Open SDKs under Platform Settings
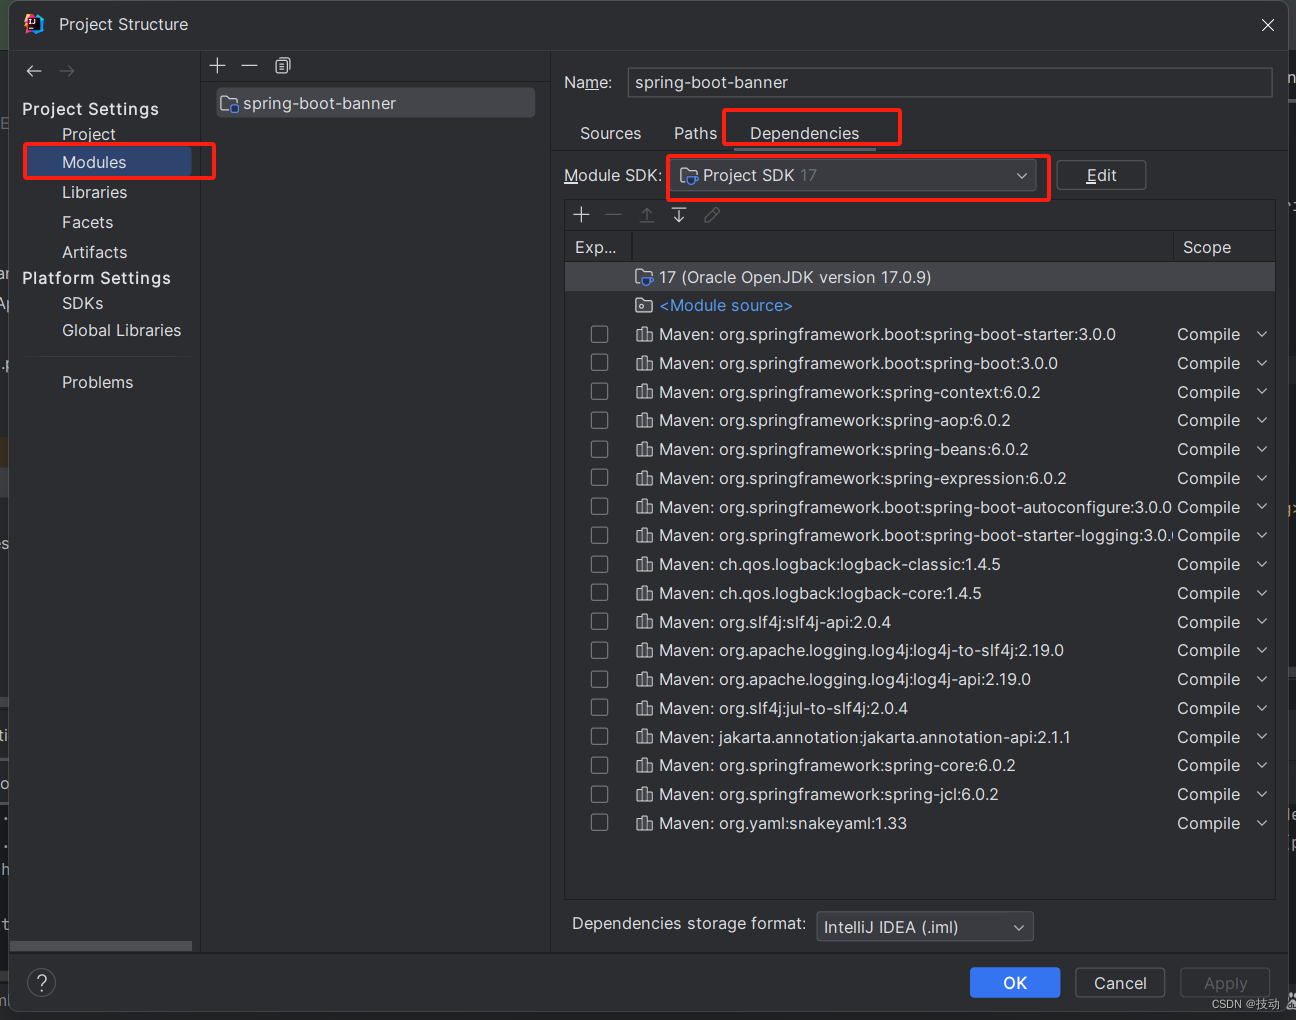The height and width of the screenshot is (1020, 1296). pos(83,303)
